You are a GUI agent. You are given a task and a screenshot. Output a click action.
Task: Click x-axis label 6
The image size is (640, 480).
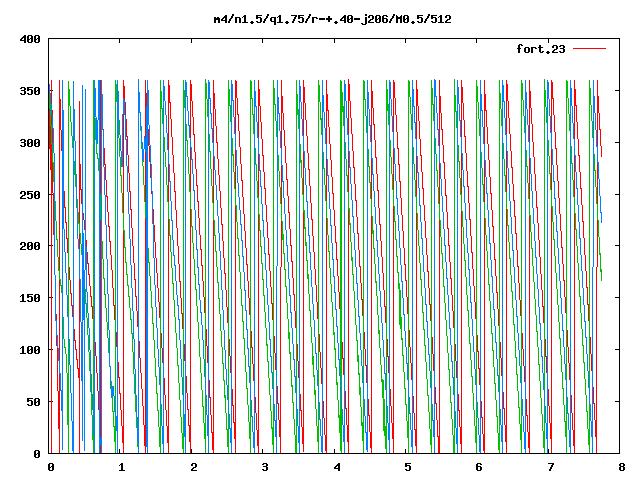tap(478, 467)
